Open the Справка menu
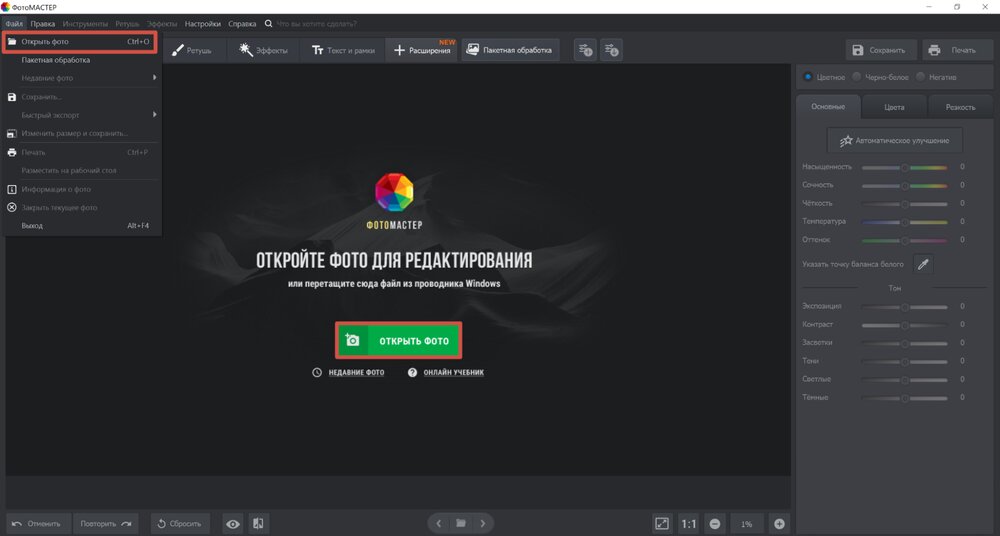This screenshot has height=536, width=1000. [x=242, y=24]
